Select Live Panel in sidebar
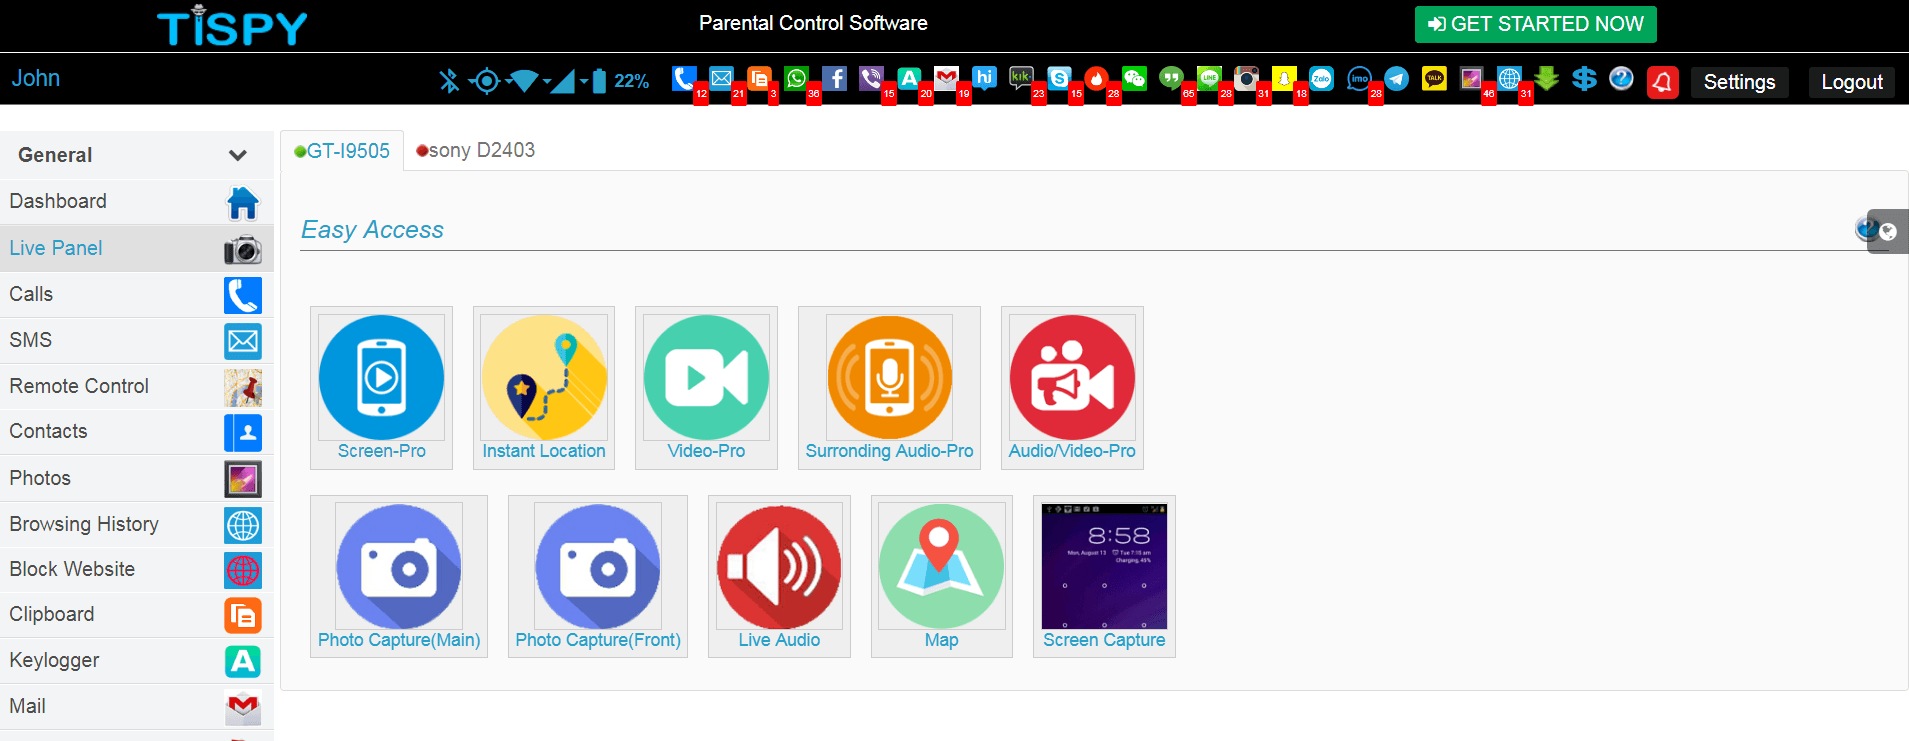 click(136, 248)
